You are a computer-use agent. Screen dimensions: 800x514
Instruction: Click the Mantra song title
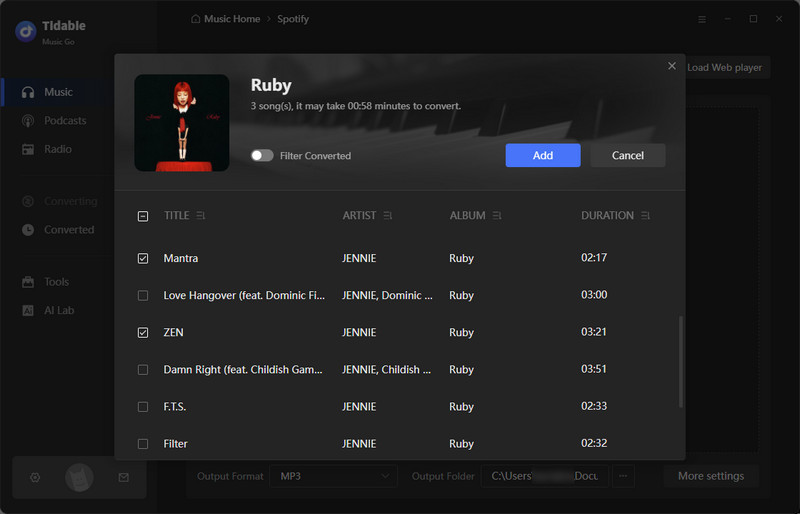(x=181, y=258)
